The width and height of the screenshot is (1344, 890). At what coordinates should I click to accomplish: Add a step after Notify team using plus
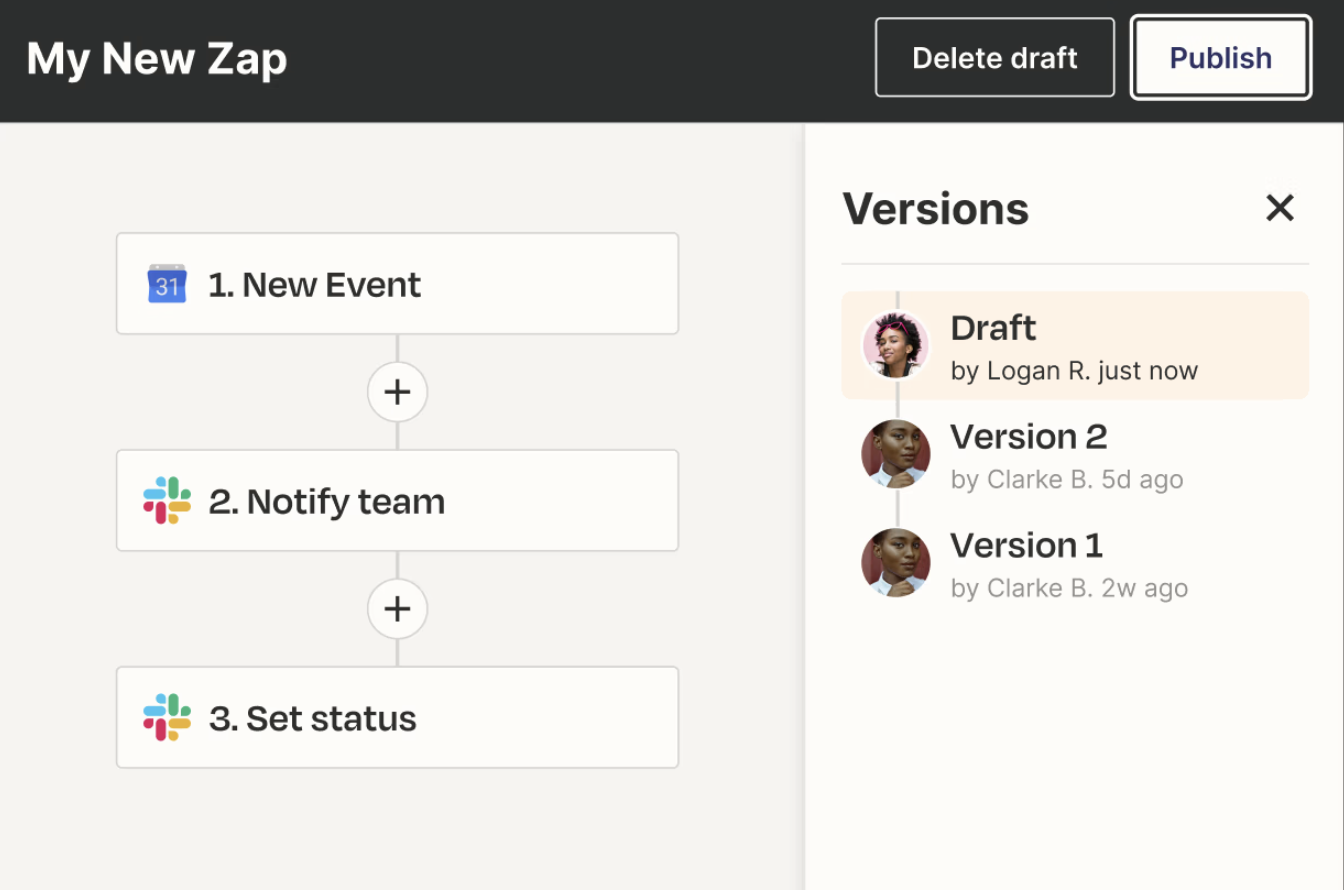397,609
